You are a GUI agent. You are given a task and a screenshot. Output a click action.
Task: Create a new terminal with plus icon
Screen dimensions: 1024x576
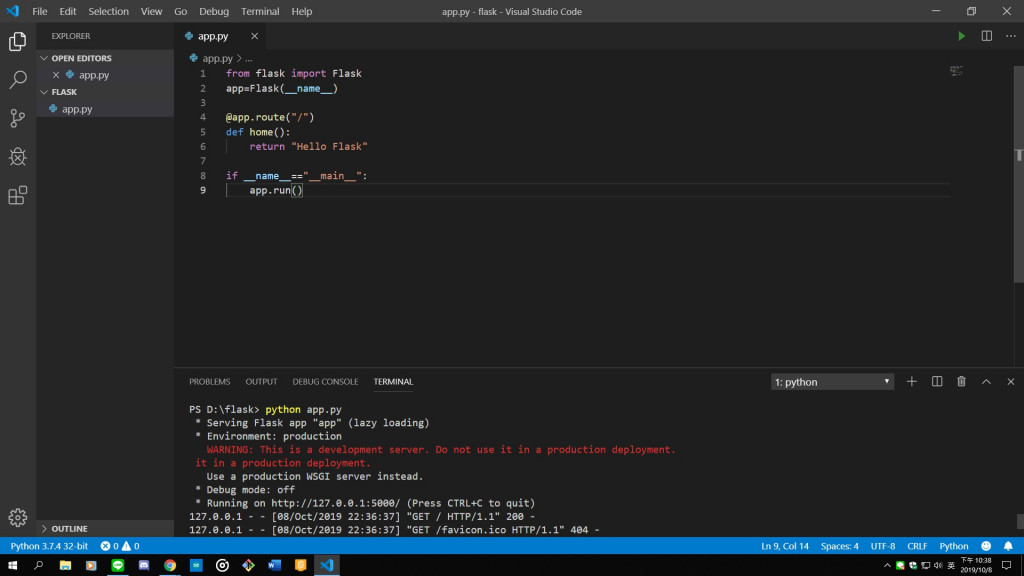912,381
